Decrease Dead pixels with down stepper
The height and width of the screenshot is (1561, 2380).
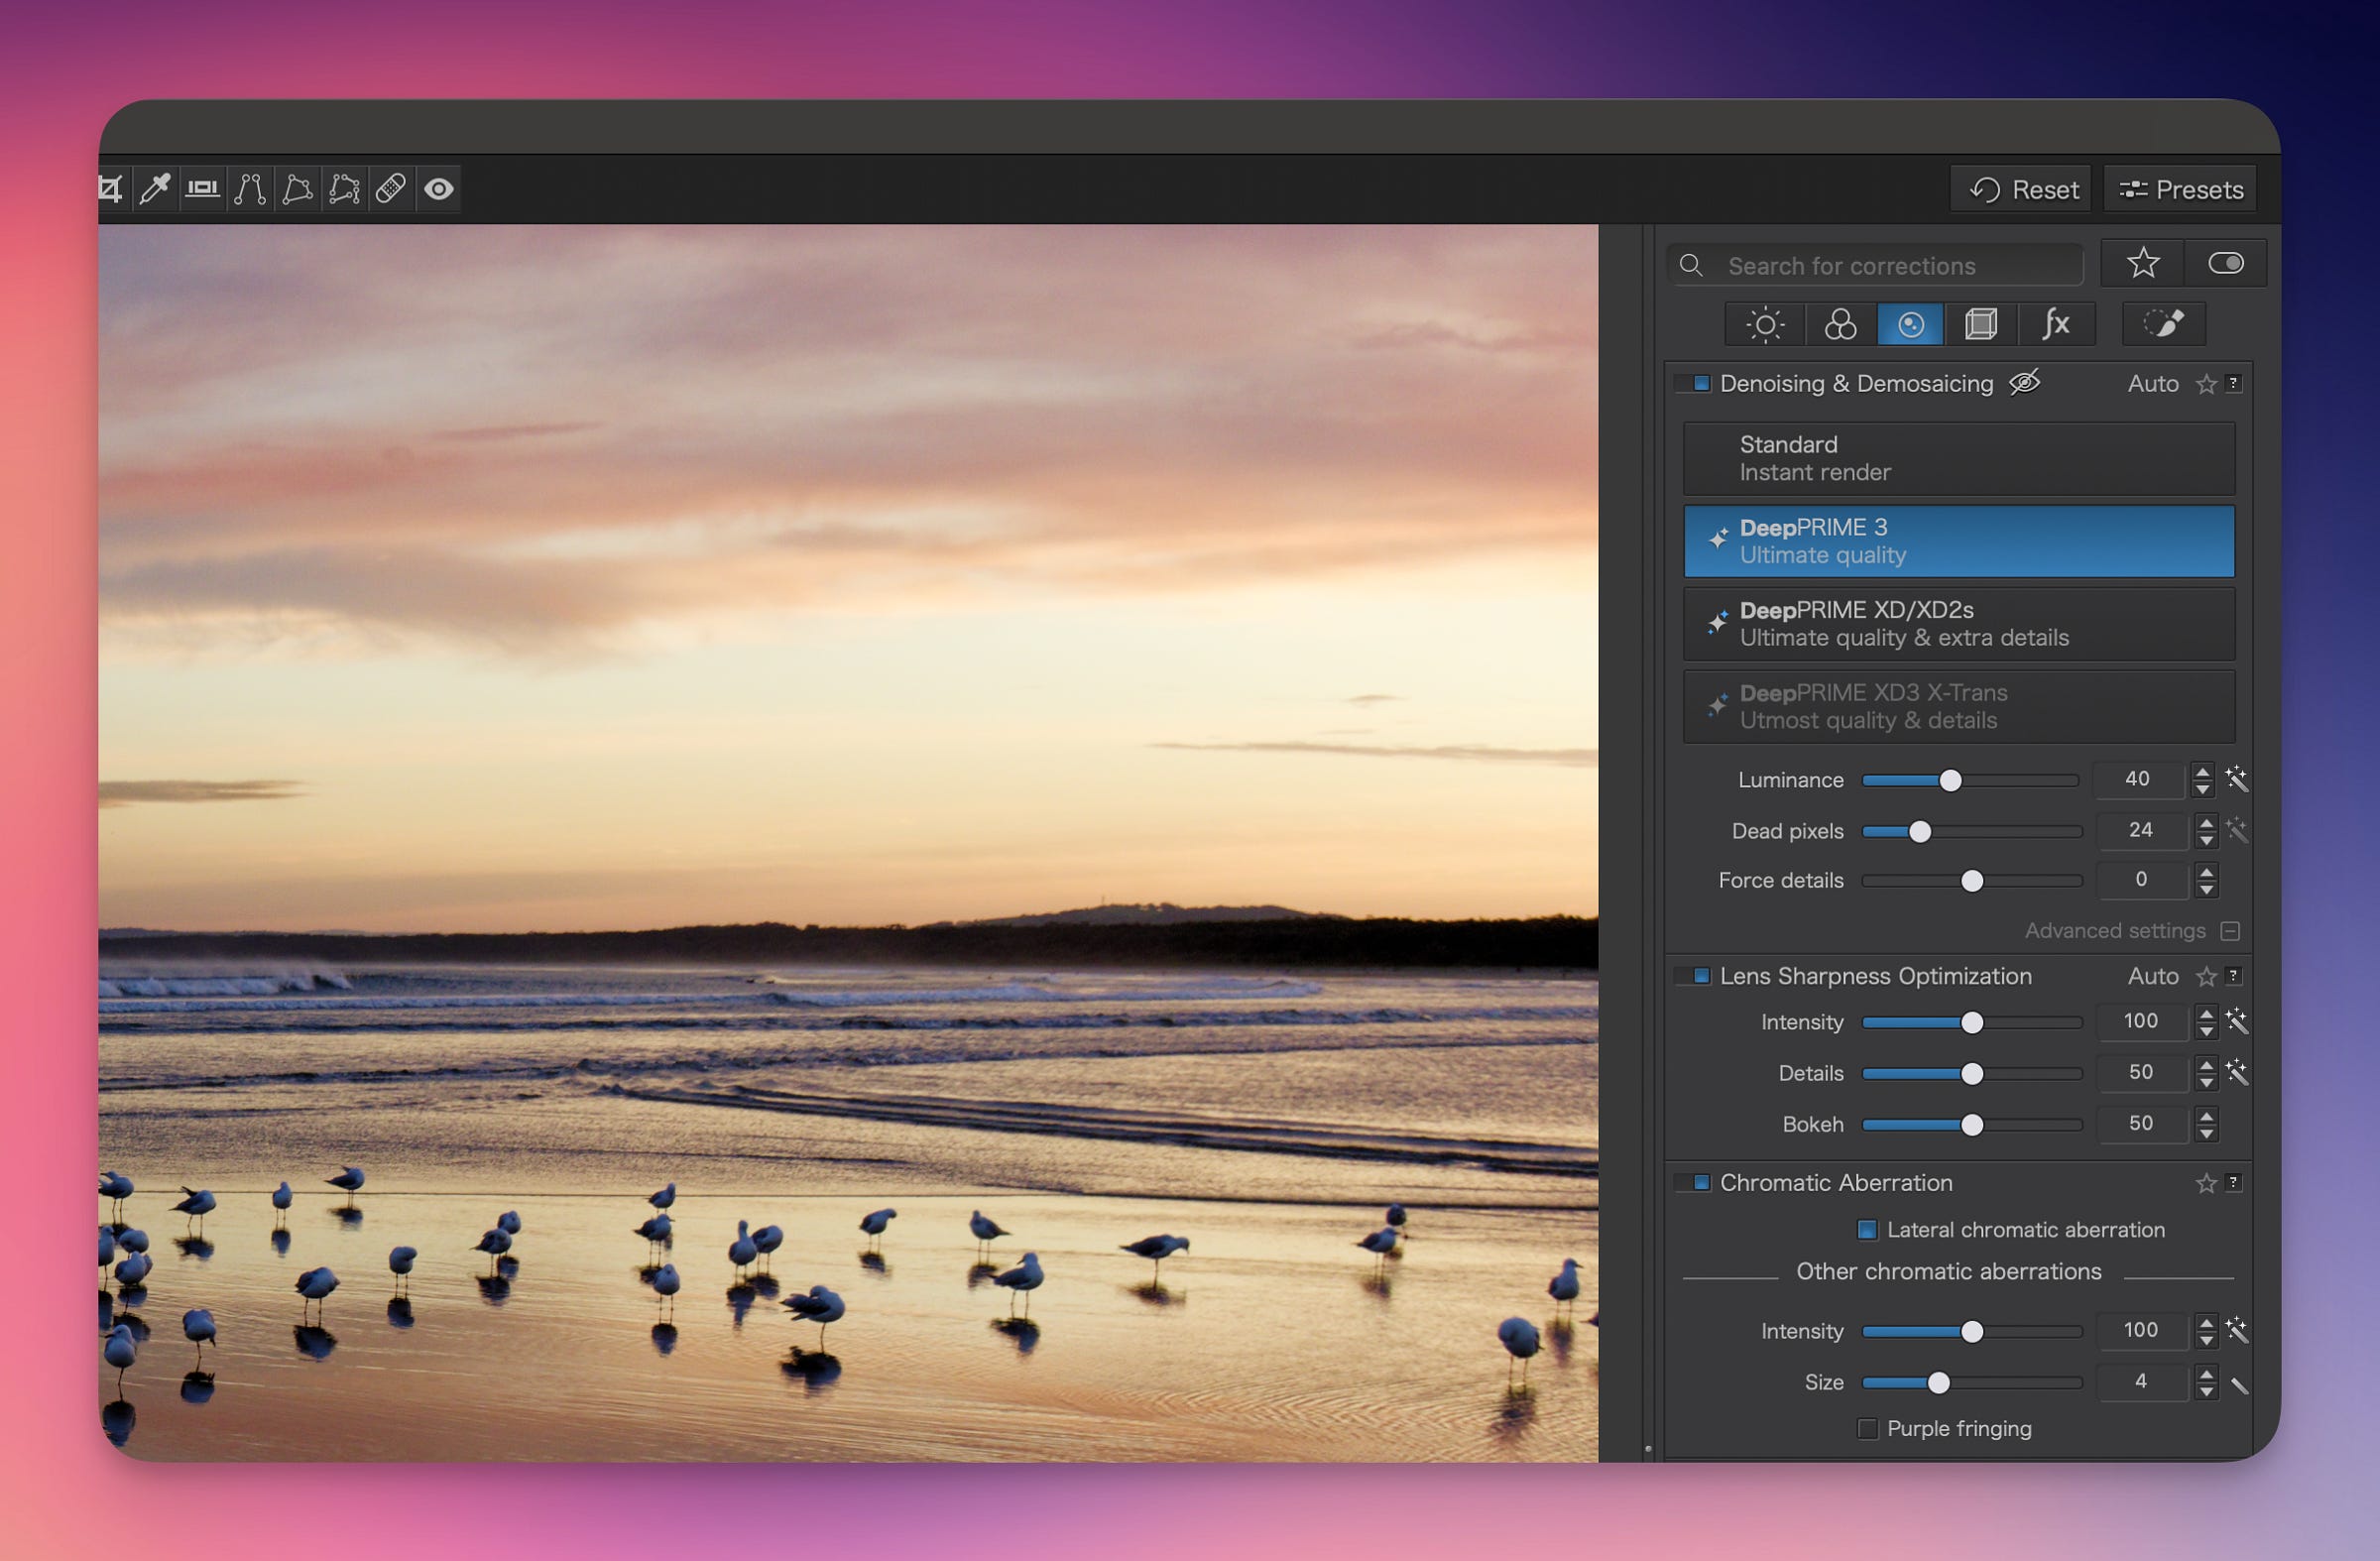tap(2206, 840)
